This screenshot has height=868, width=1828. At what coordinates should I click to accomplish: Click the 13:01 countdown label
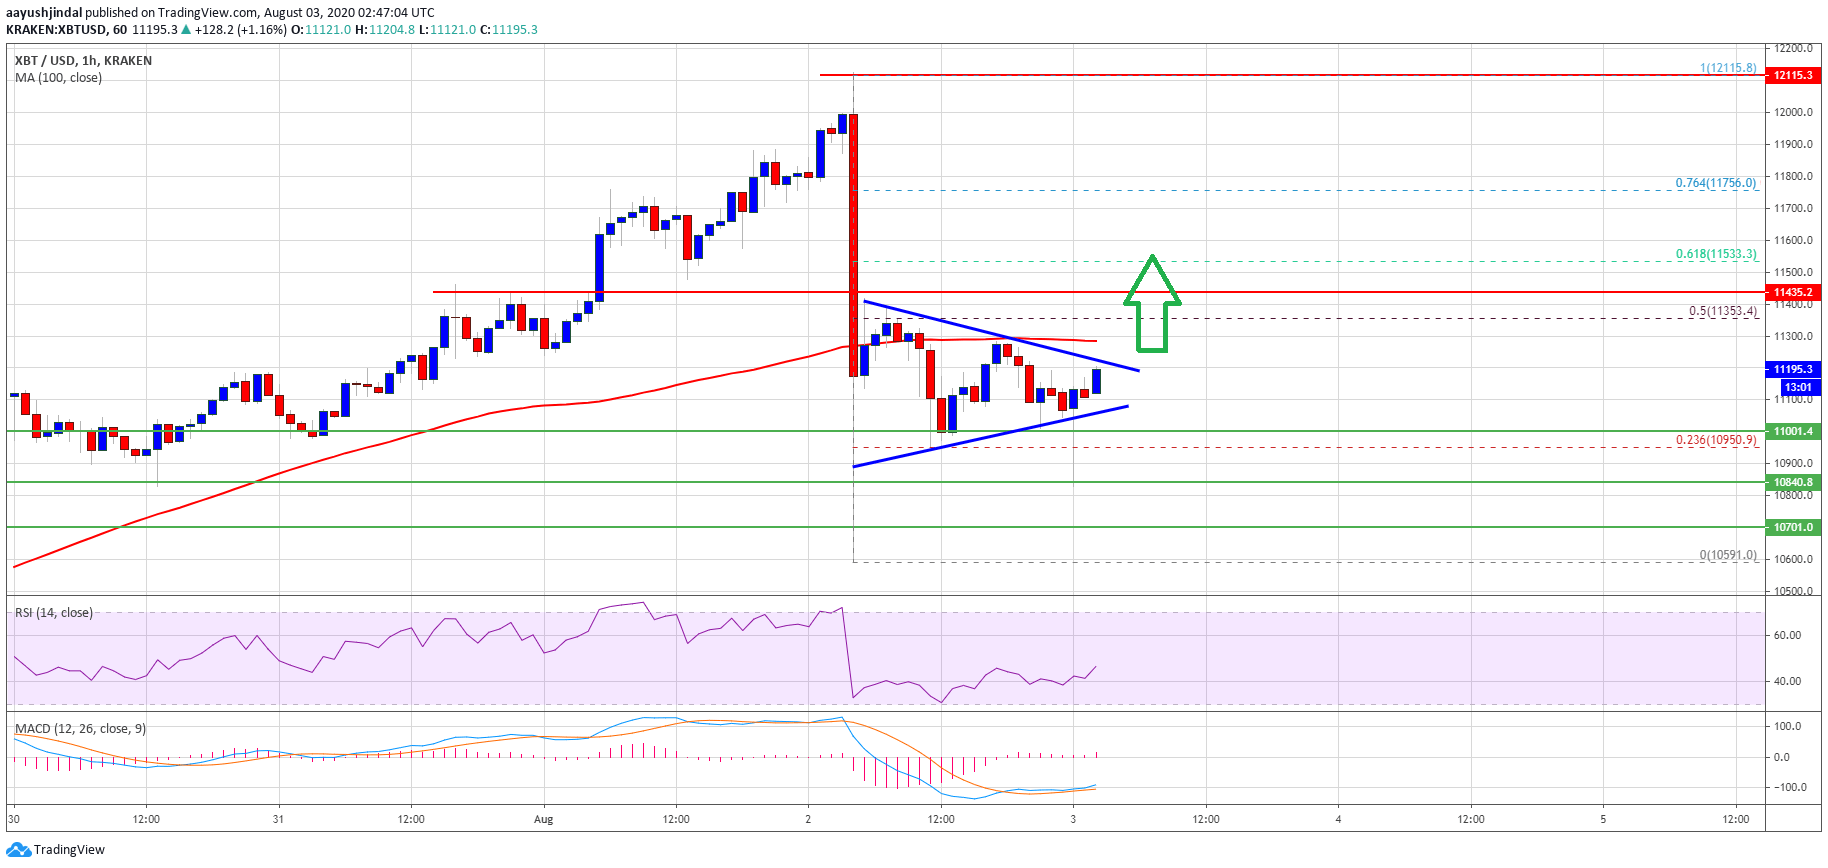[x=1798, y=387]
